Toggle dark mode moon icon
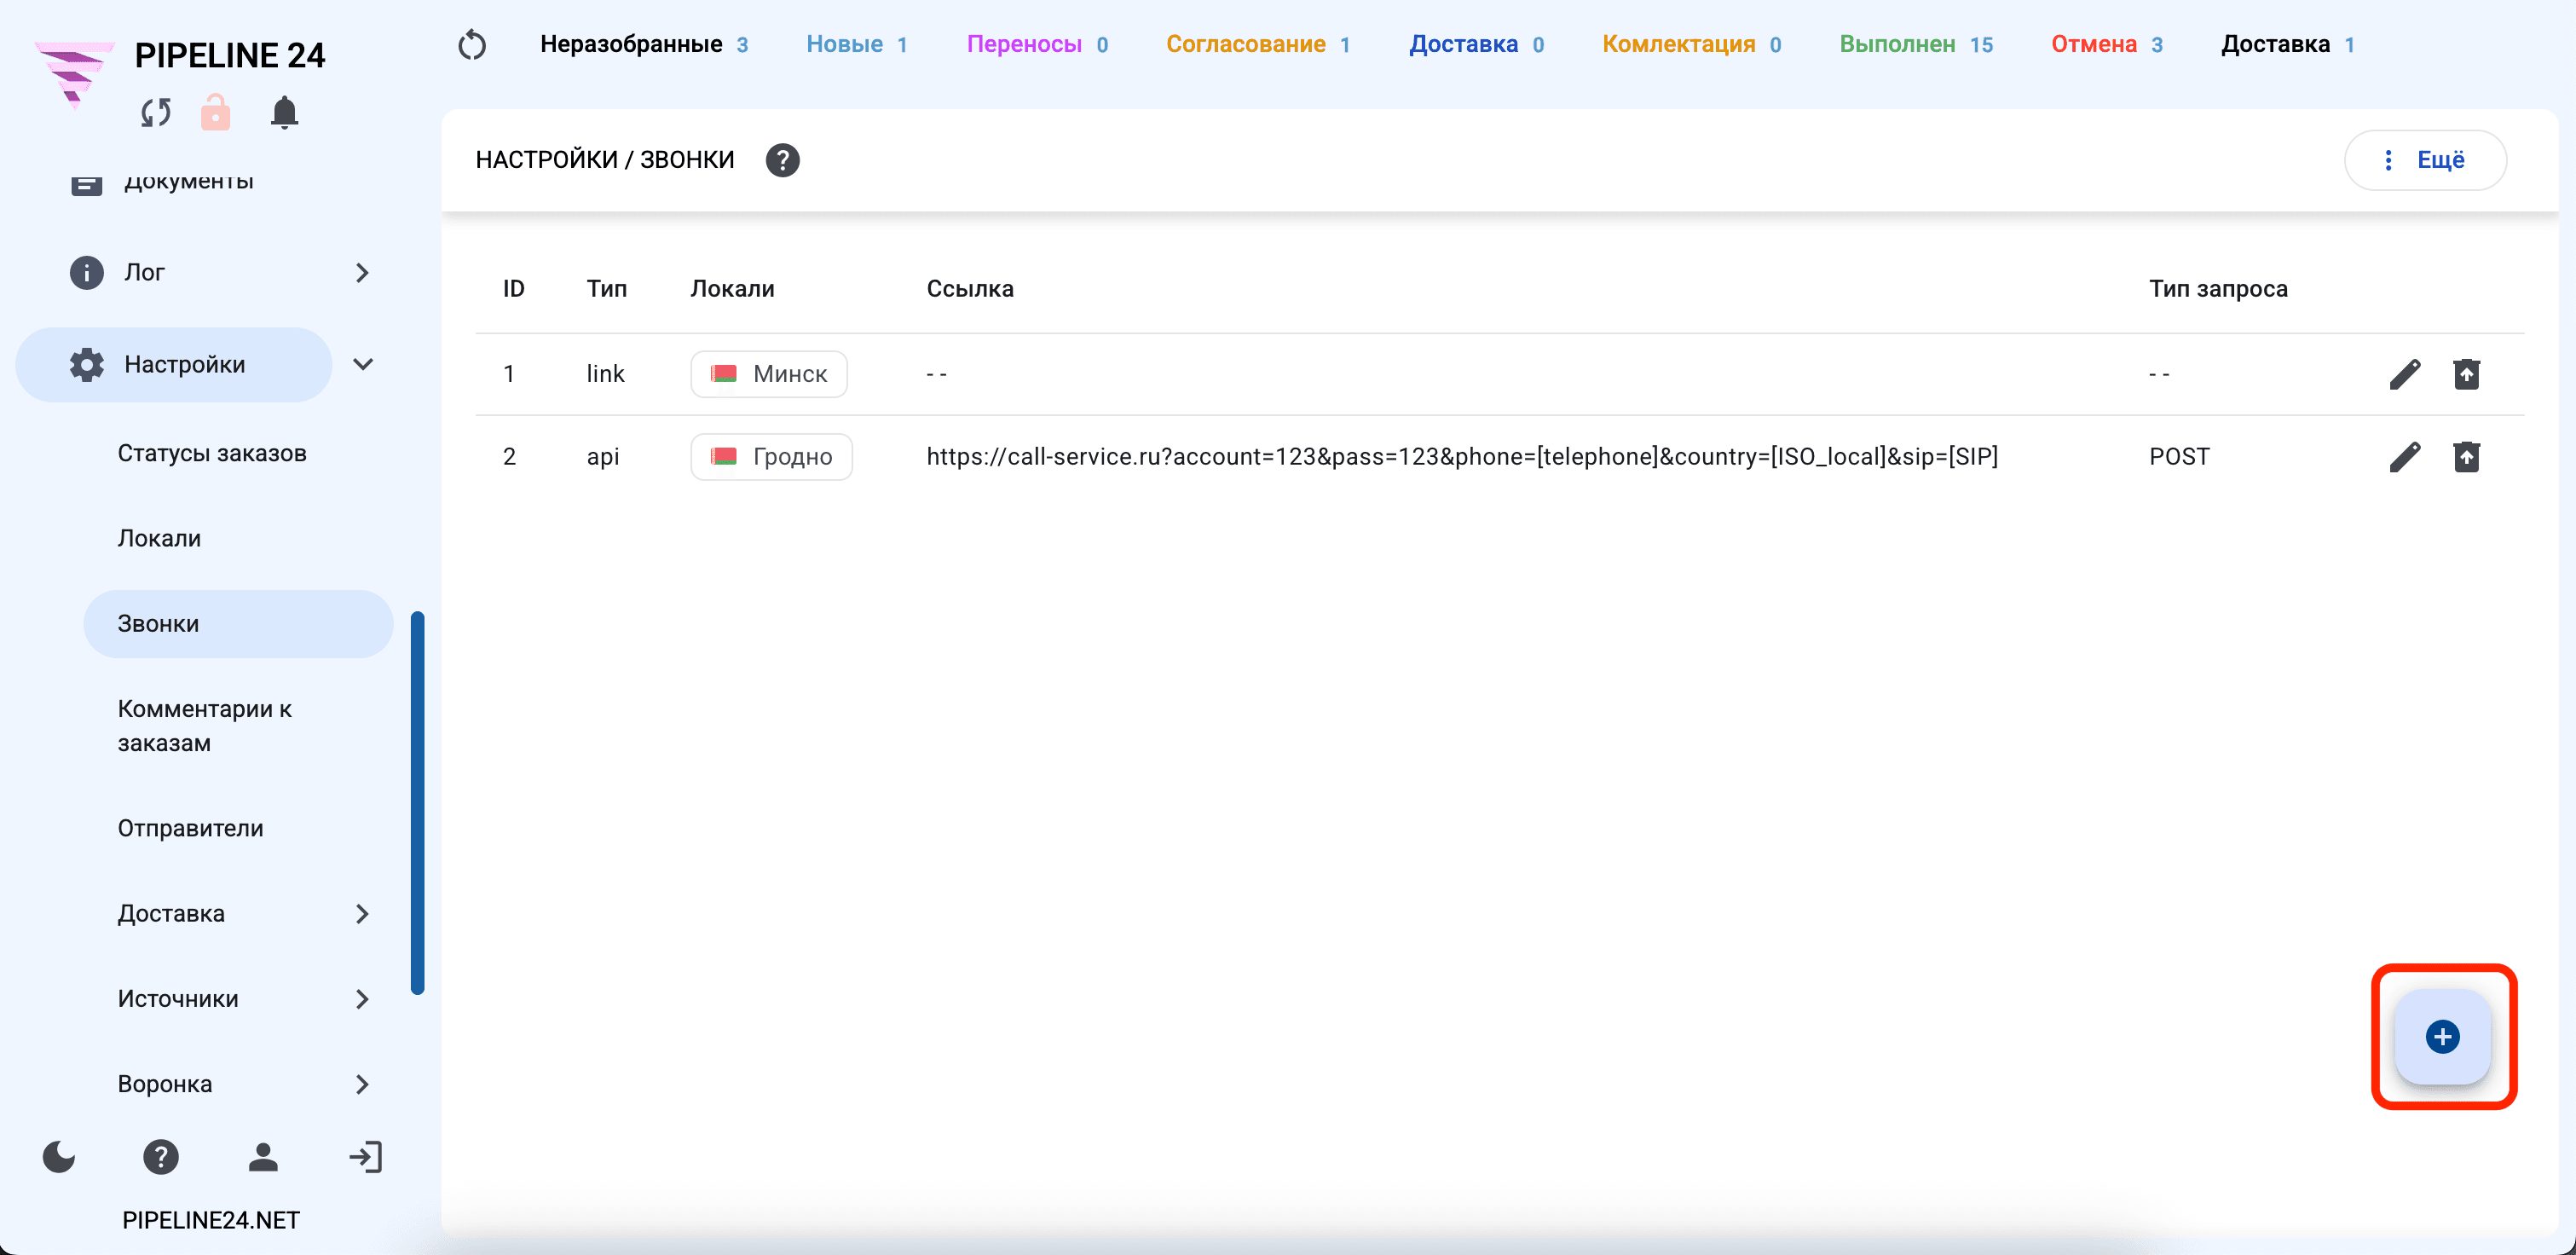Image resolution: width=2576 pixels, height=1255 pixels. pos(59,1157)
